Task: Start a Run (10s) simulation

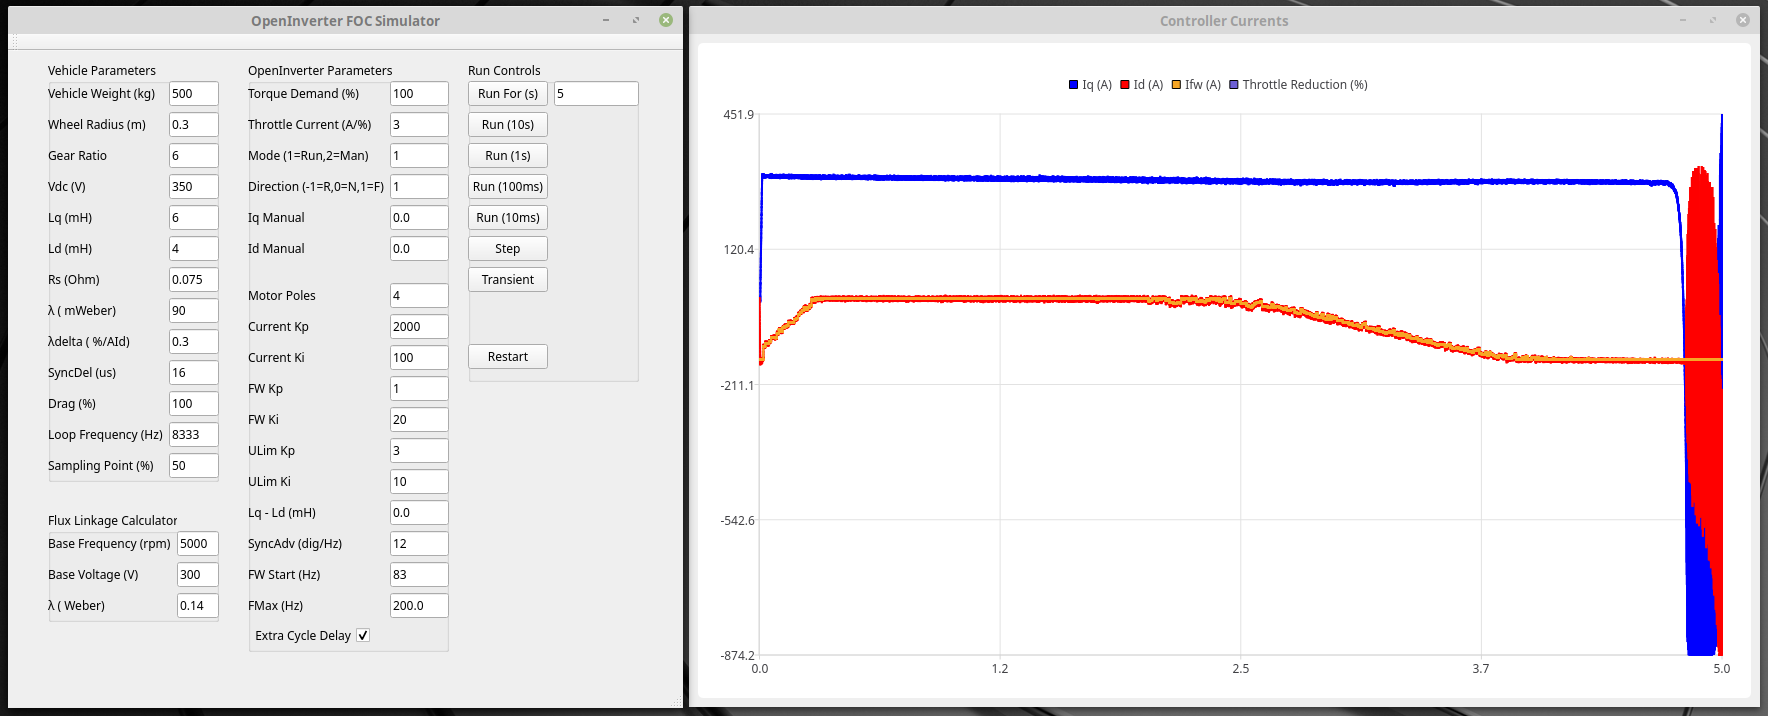Action: [x=507, y=125]
